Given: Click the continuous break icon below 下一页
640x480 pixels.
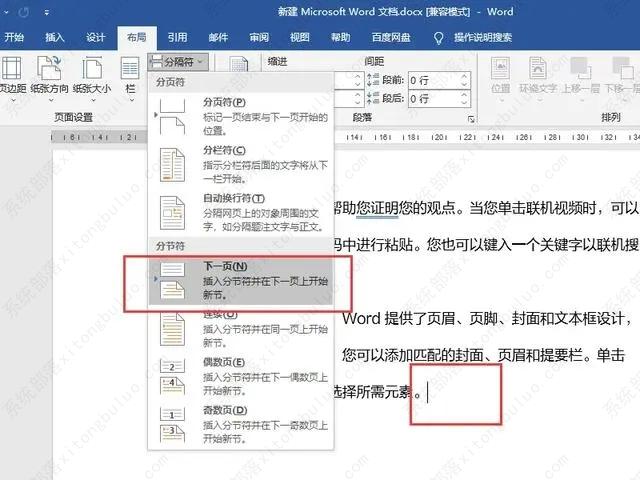Looking at the screenshot, I should coord(172,329).
